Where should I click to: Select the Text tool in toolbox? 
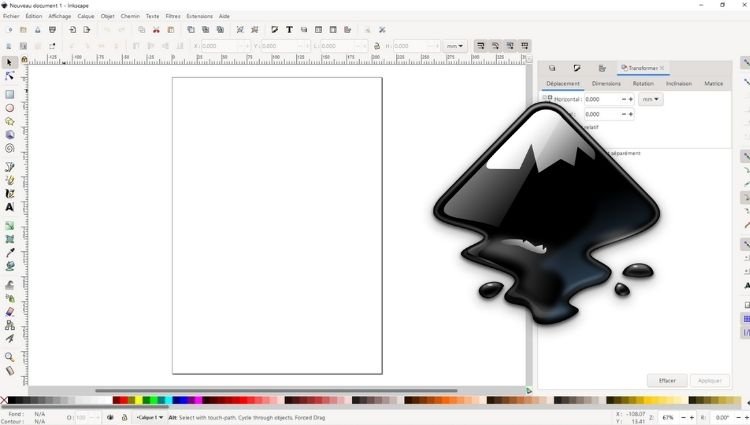[x=10, y=207]
